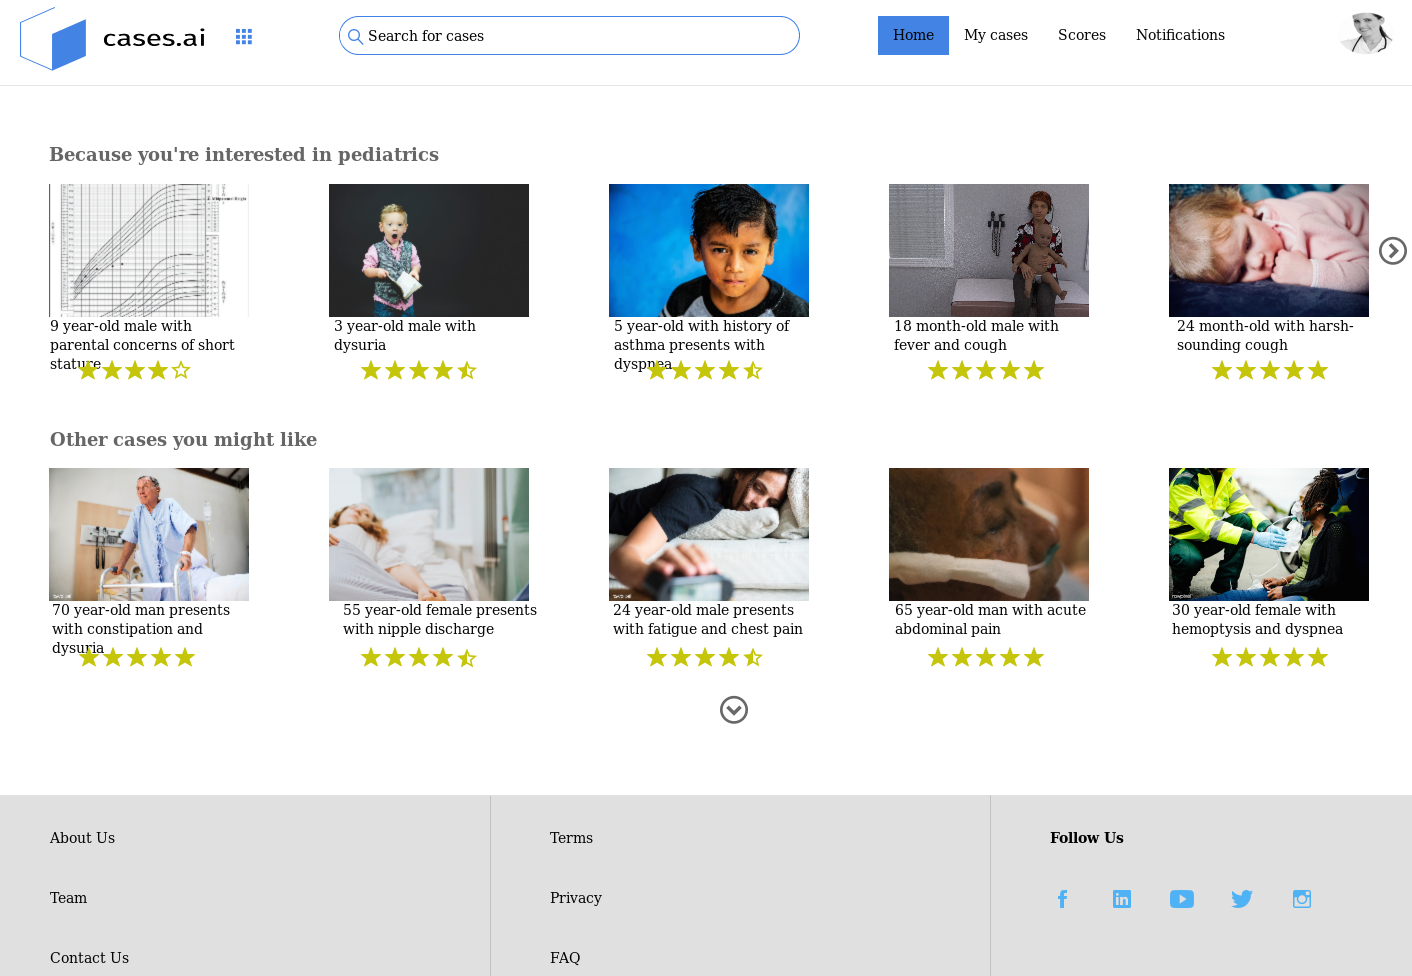Click 'Other cases you might like' heading
The image size is (1412, 976).
(x=183, y=440)
